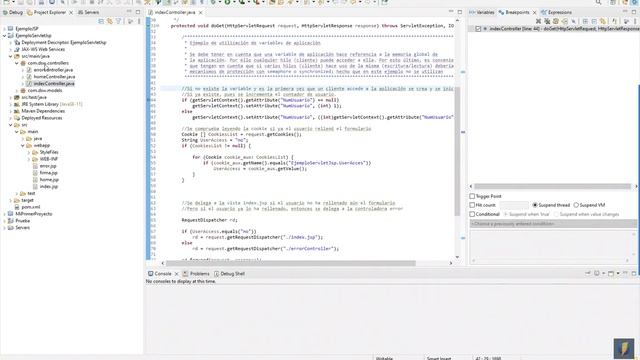Screen dimensions: 640x360
Task: Click the editor vertical scrollbar
Action: point(457,151)
